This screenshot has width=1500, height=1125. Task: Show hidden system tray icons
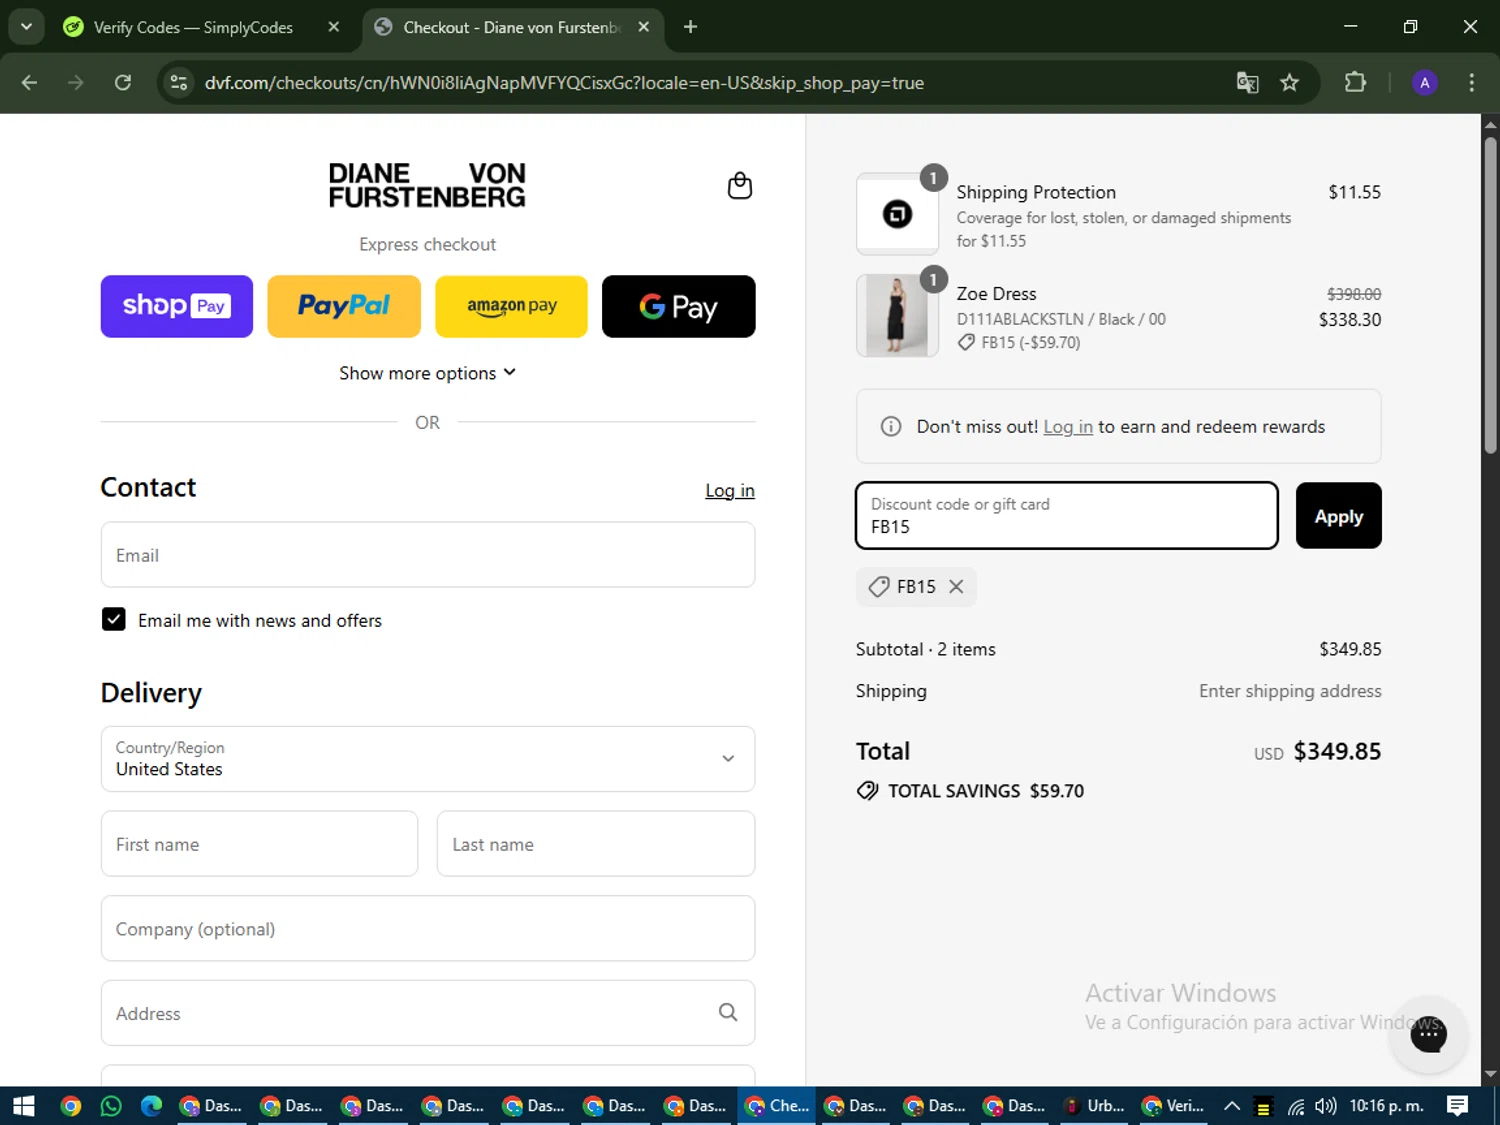click(x=1232, y=1106)
